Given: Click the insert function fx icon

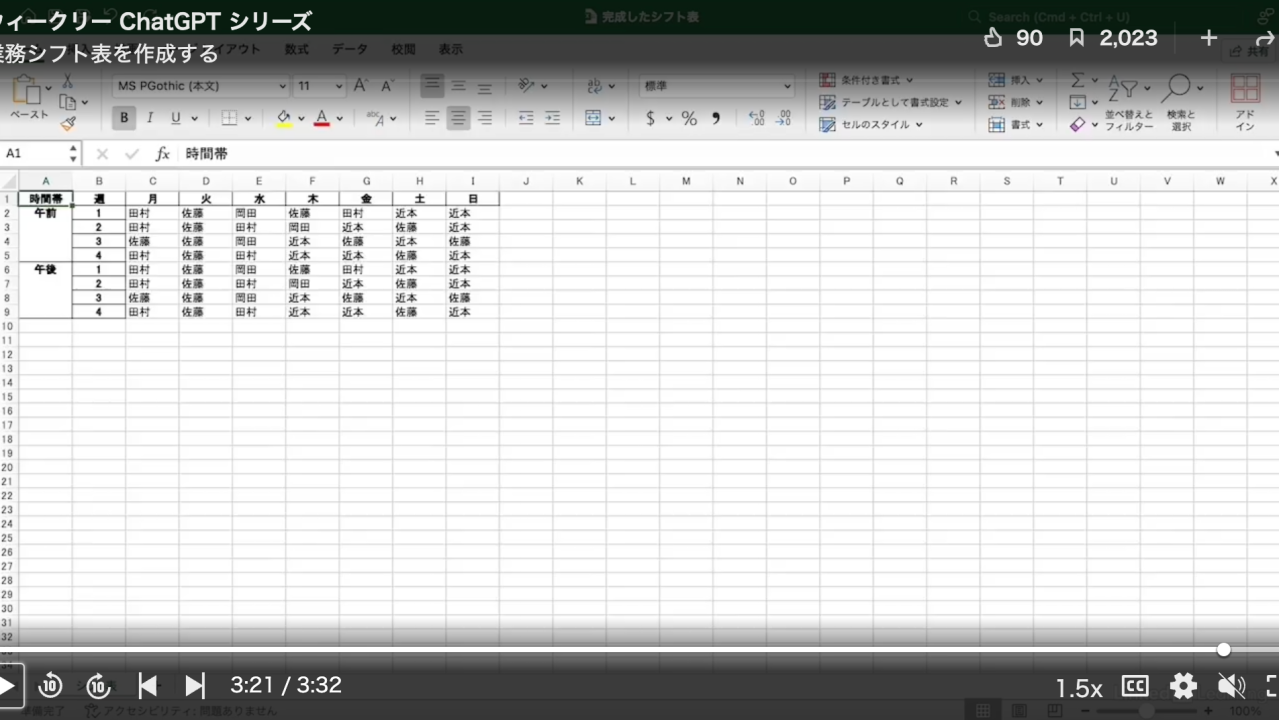Looking at the screenshot, I should coord(162,154).
